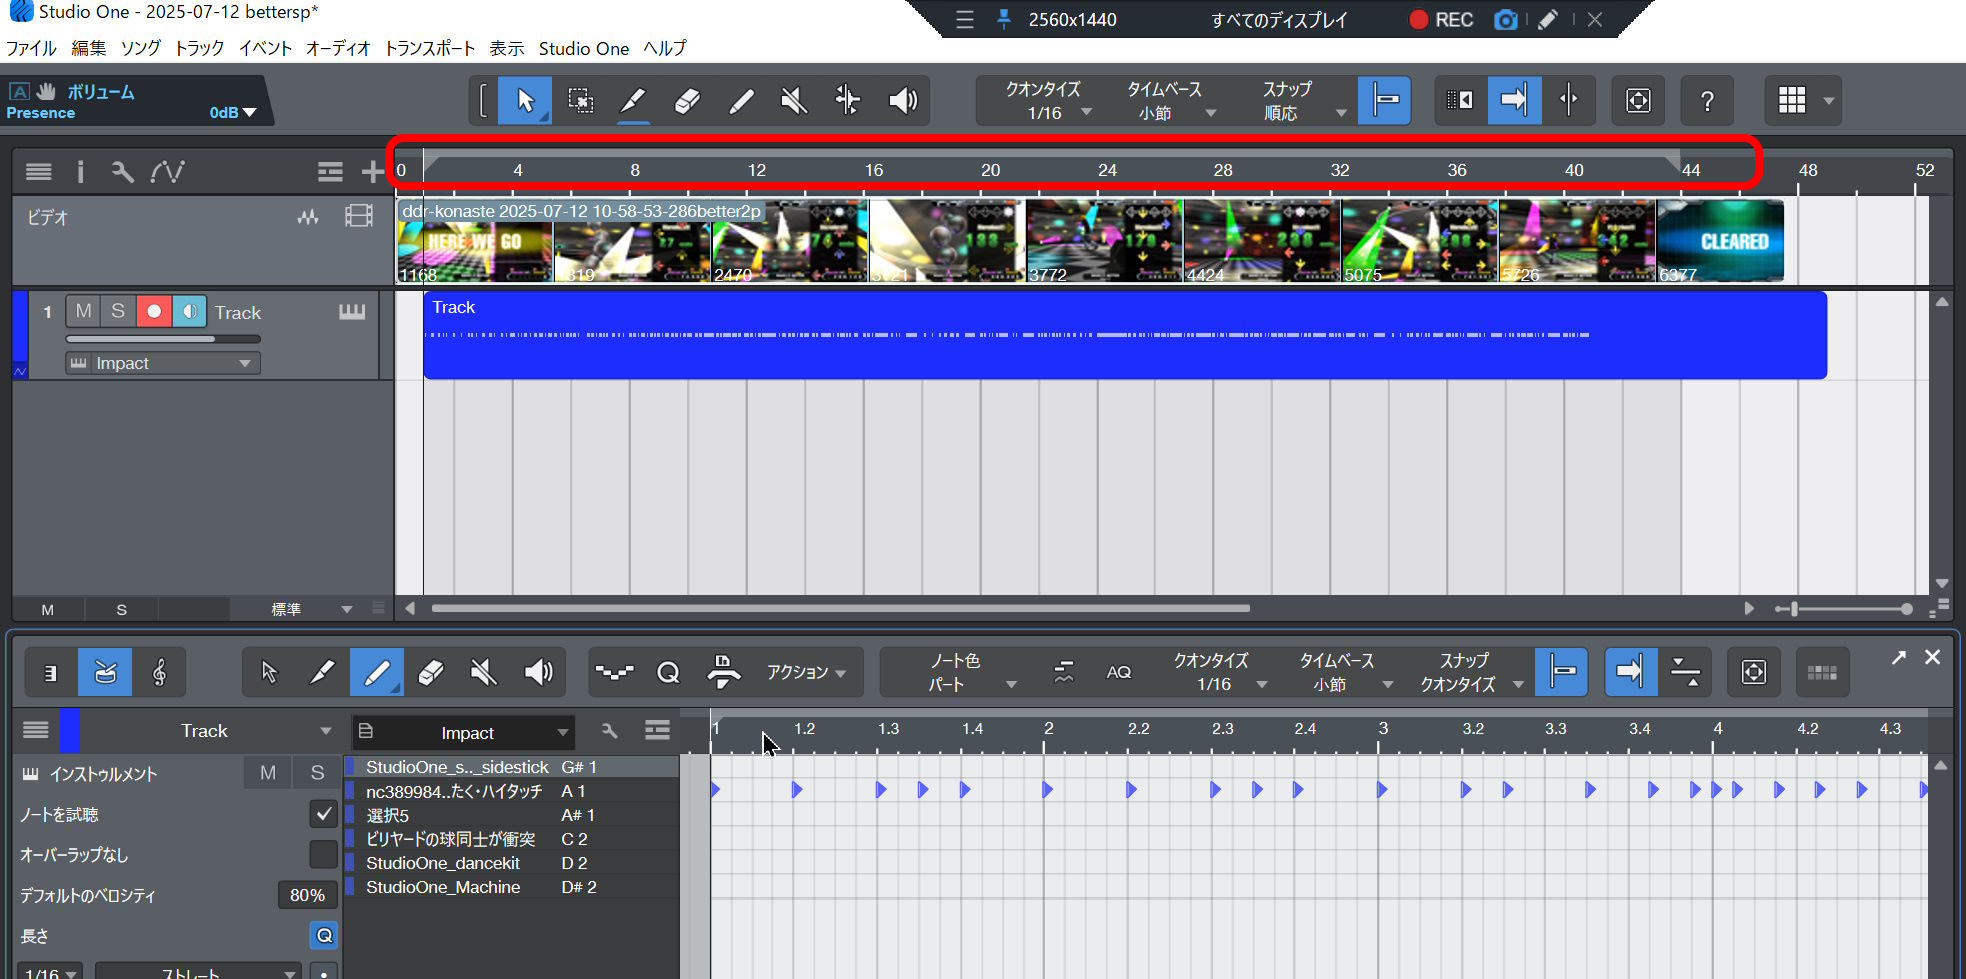Click the video track waveform icon
The width and height of the screenshot is (1966, 979).
click(308, 216)
